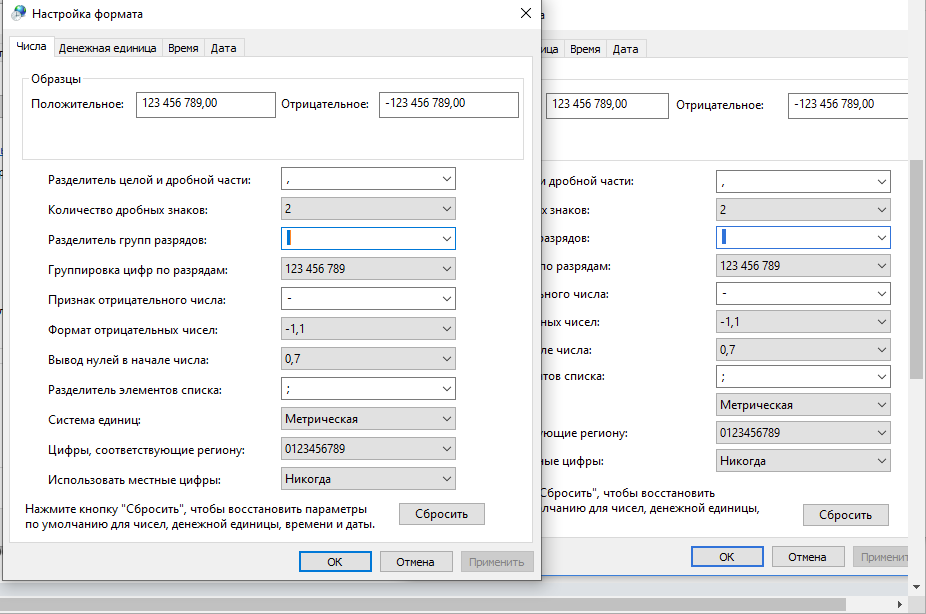Select the Дата tab in the front dialog
926x614 pixels.
point(223,48)
